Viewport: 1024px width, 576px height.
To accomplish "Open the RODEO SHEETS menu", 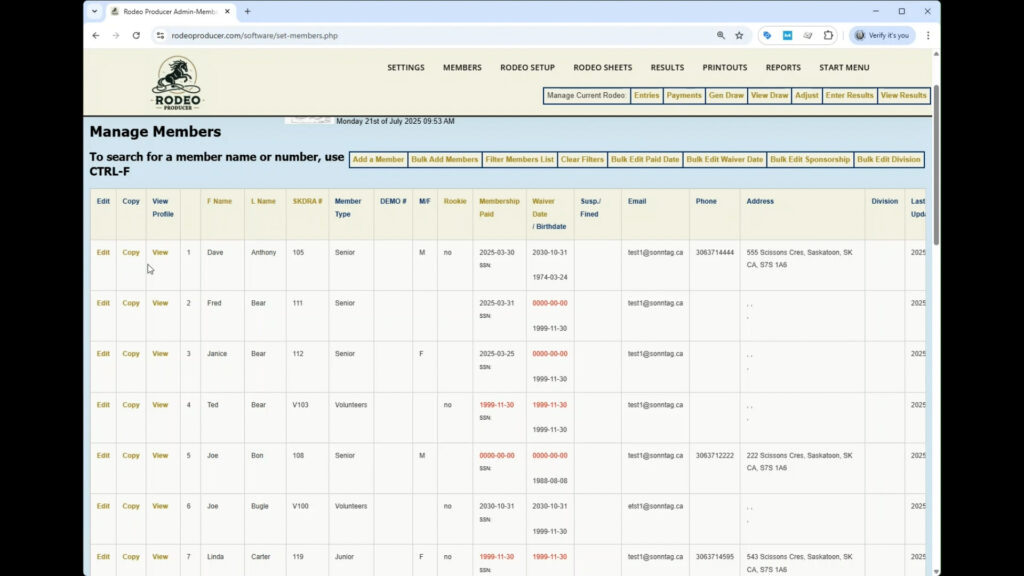I will tap(602, 68).
